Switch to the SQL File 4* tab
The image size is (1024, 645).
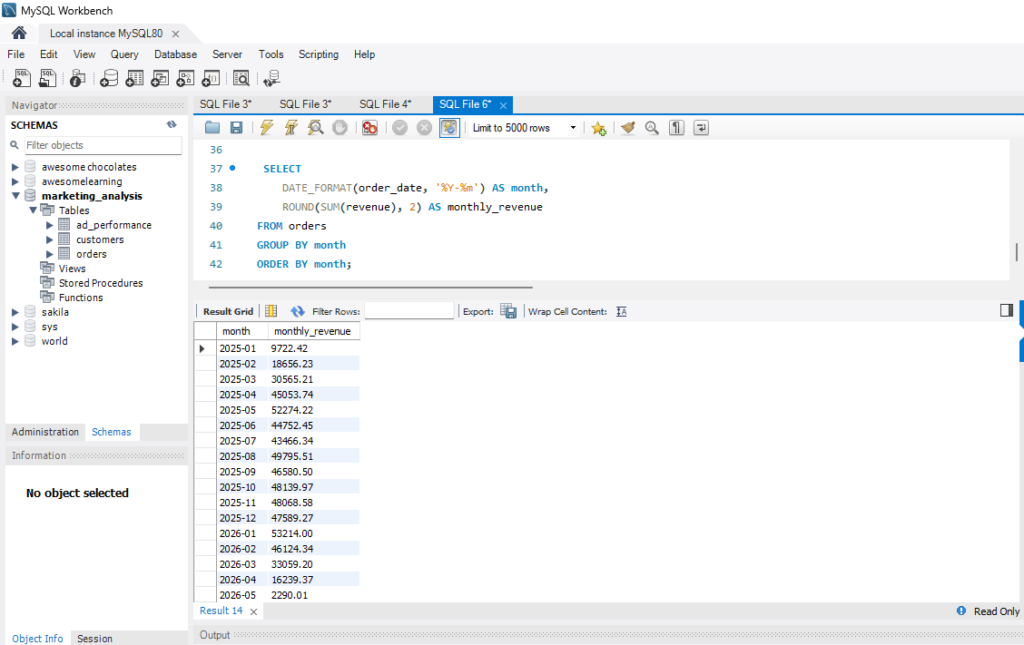click(385, 104)
